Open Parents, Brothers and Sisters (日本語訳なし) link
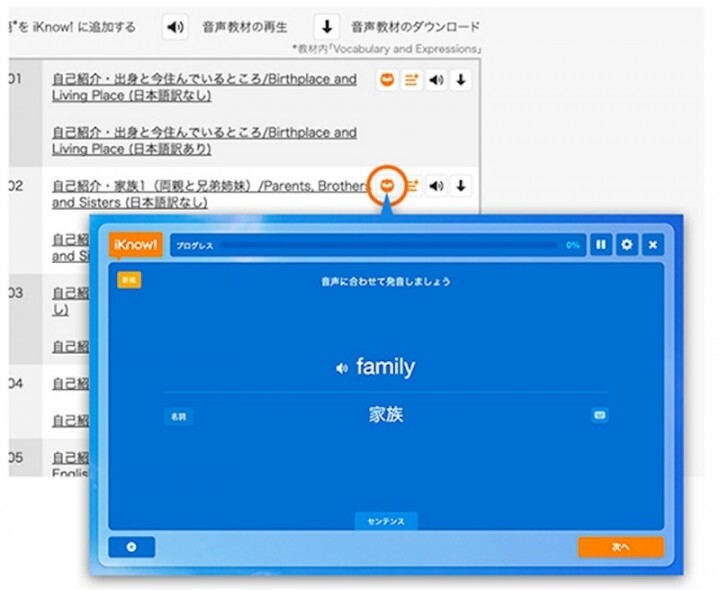720x590 pixels. click(x=212, y=194)
